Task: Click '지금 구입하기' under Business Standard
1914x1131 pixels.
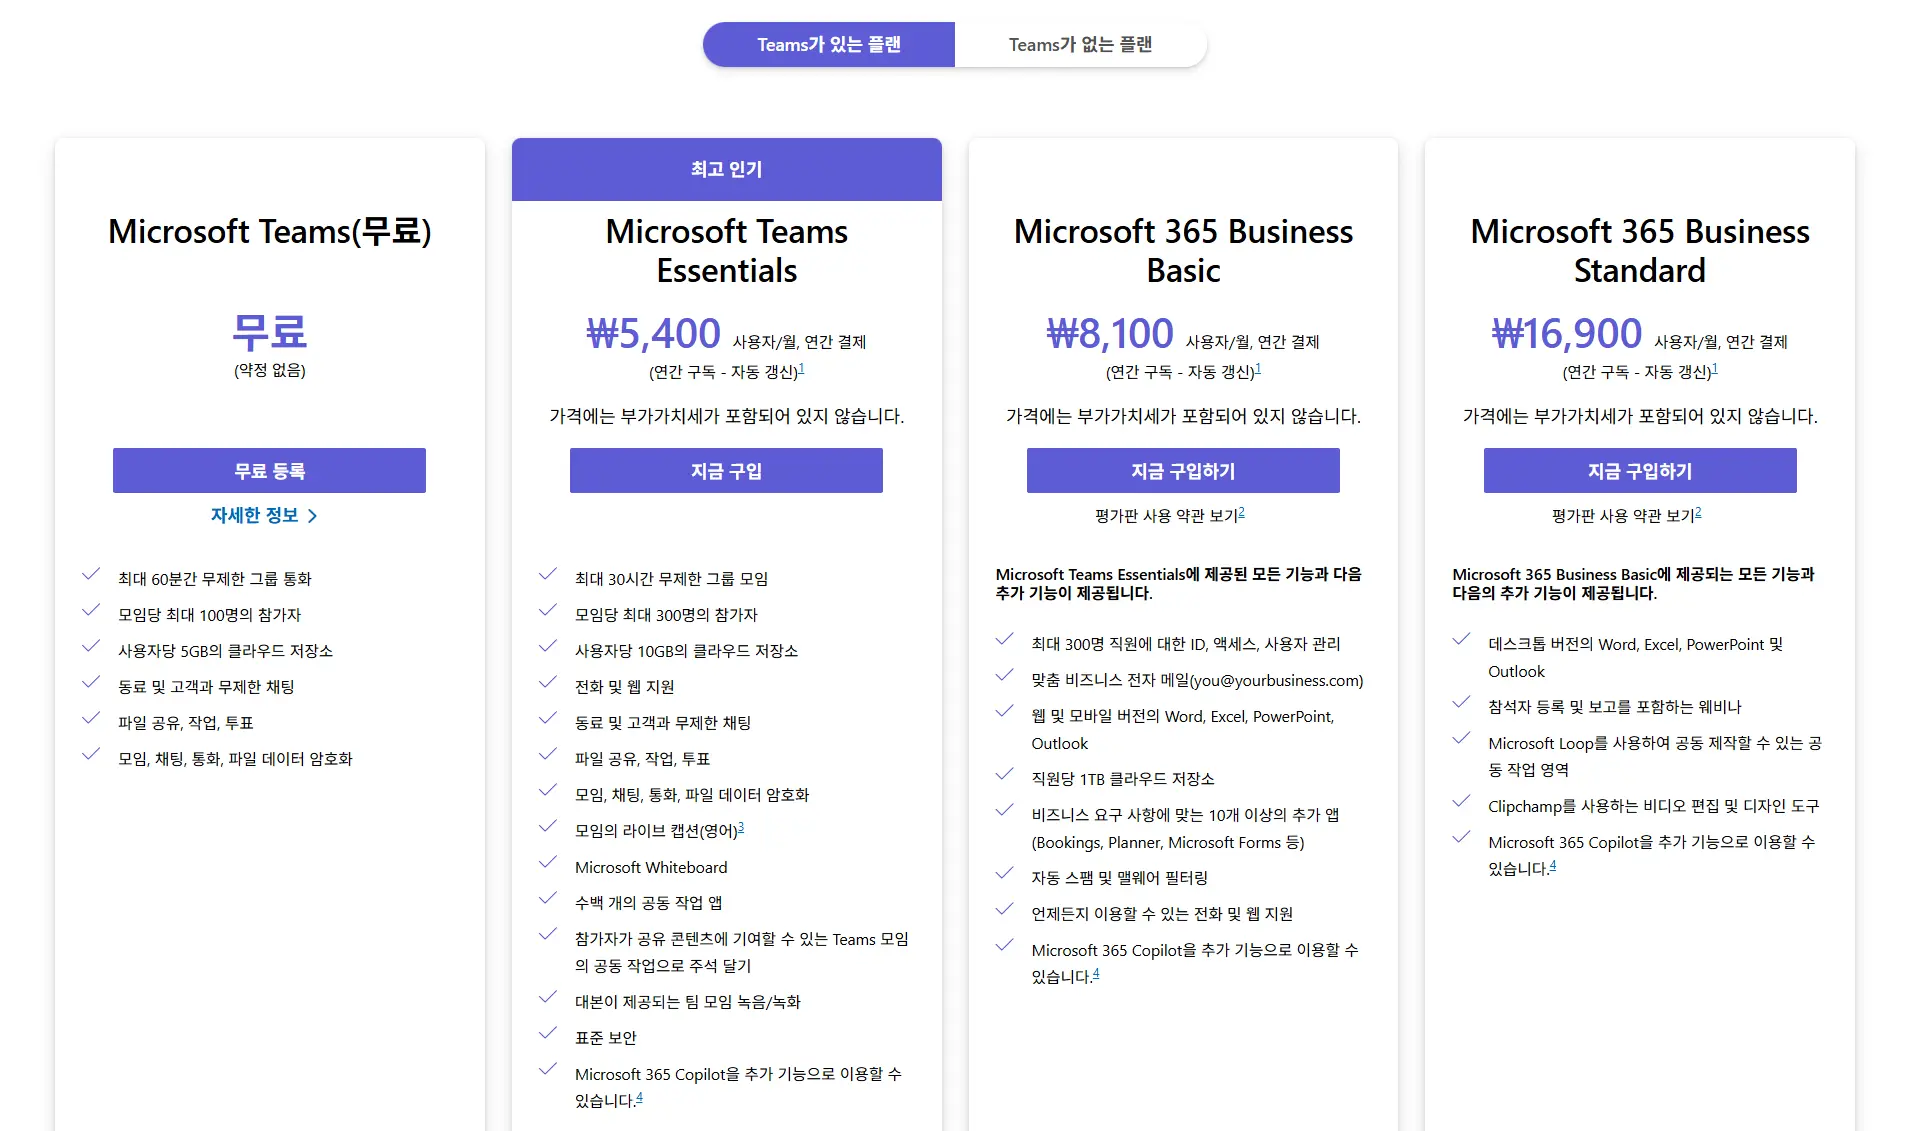Action: (1639, 471)
